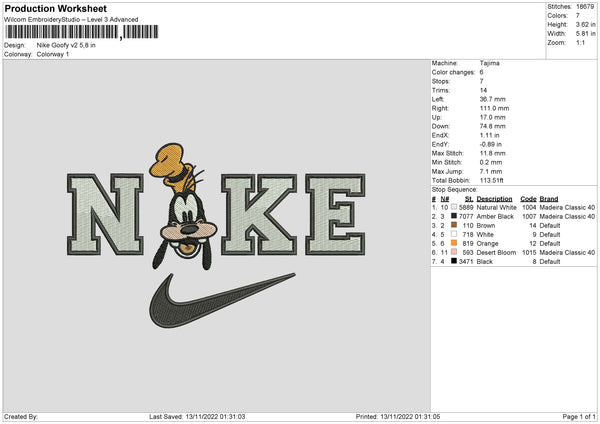Click the Brown thread color swatch
The image size is (600, 424).
click(x=454, y=225)
